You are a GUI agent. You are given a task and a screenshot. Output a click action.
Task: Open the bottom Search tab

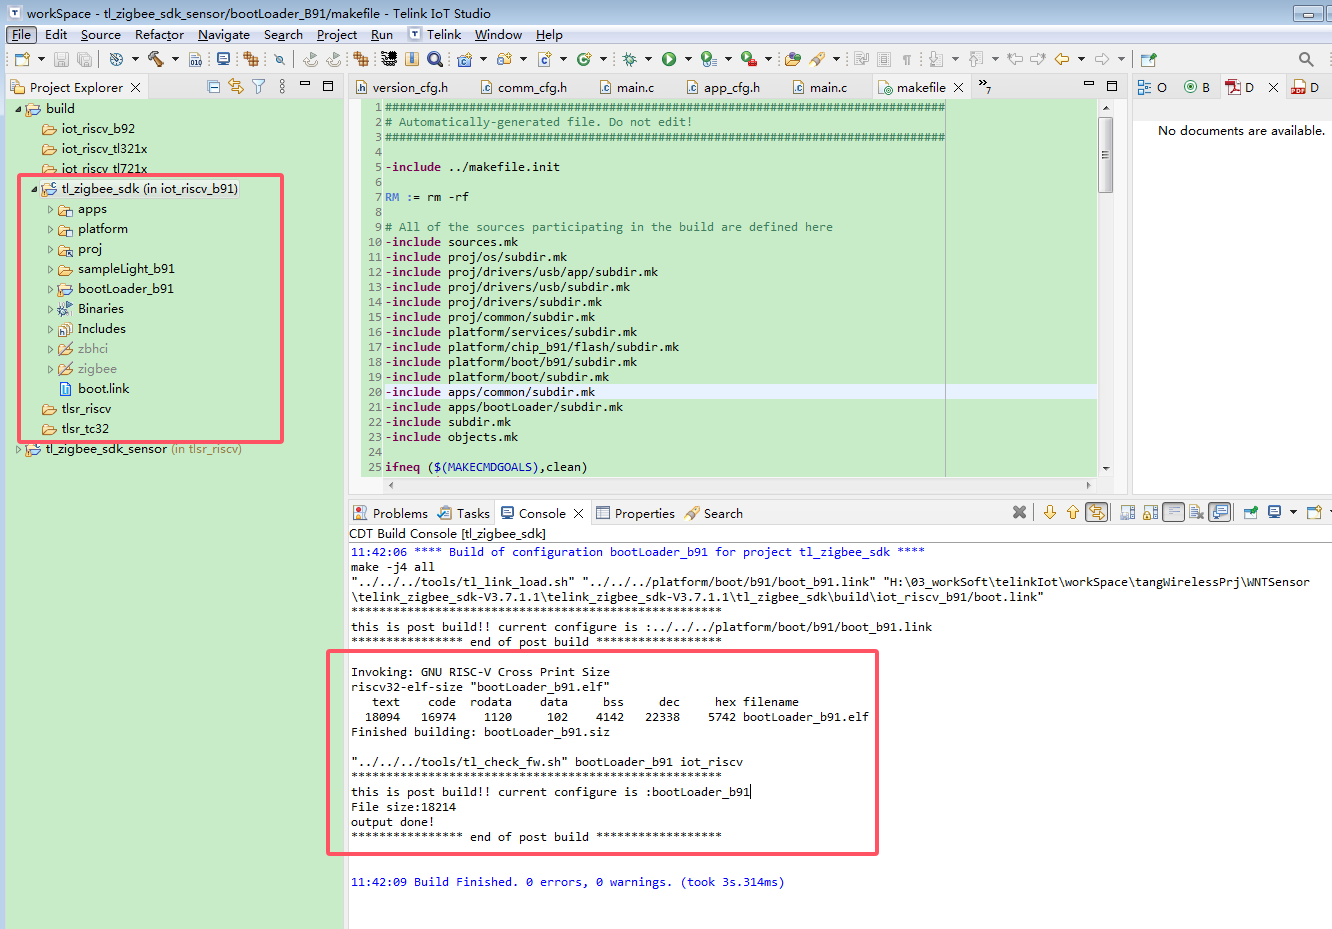click(x=714, y=513)
